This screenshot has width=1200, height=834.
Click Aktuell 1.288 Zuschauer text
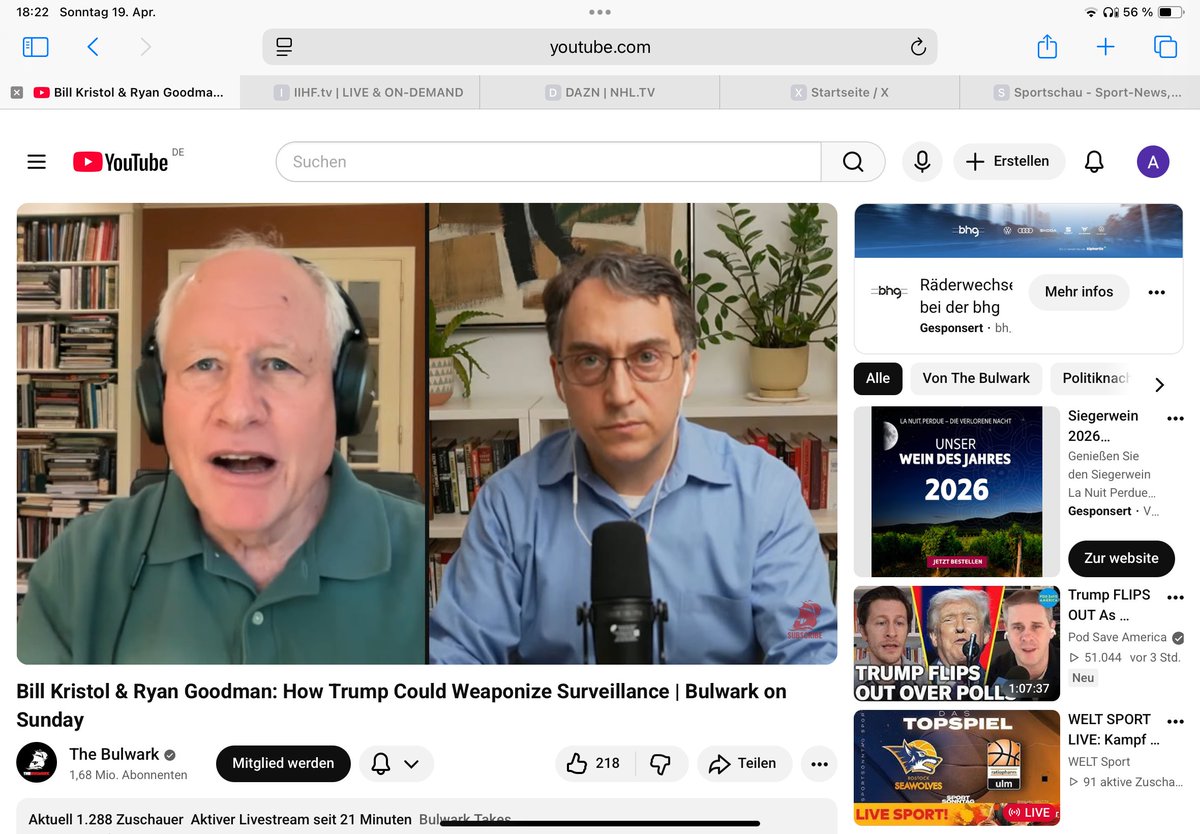click(106, 819)
